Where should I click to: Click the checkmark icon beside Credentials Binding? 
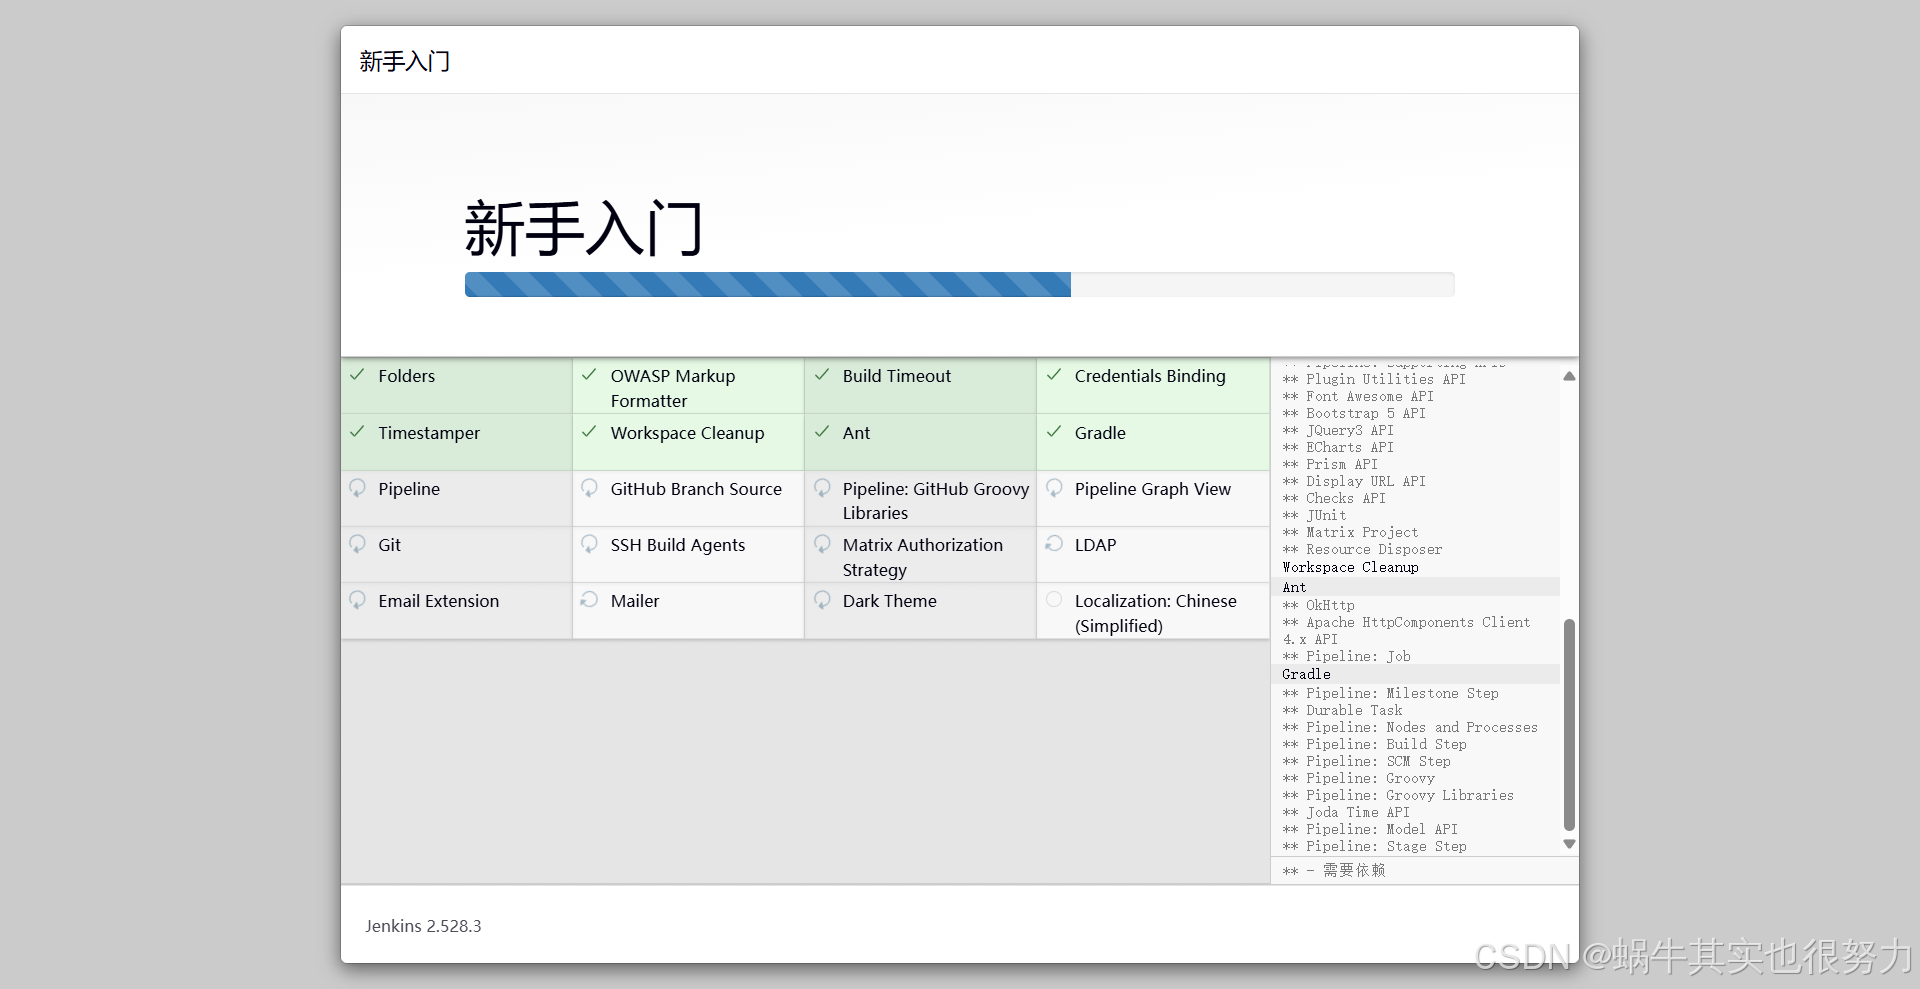tap(1053, 375)
